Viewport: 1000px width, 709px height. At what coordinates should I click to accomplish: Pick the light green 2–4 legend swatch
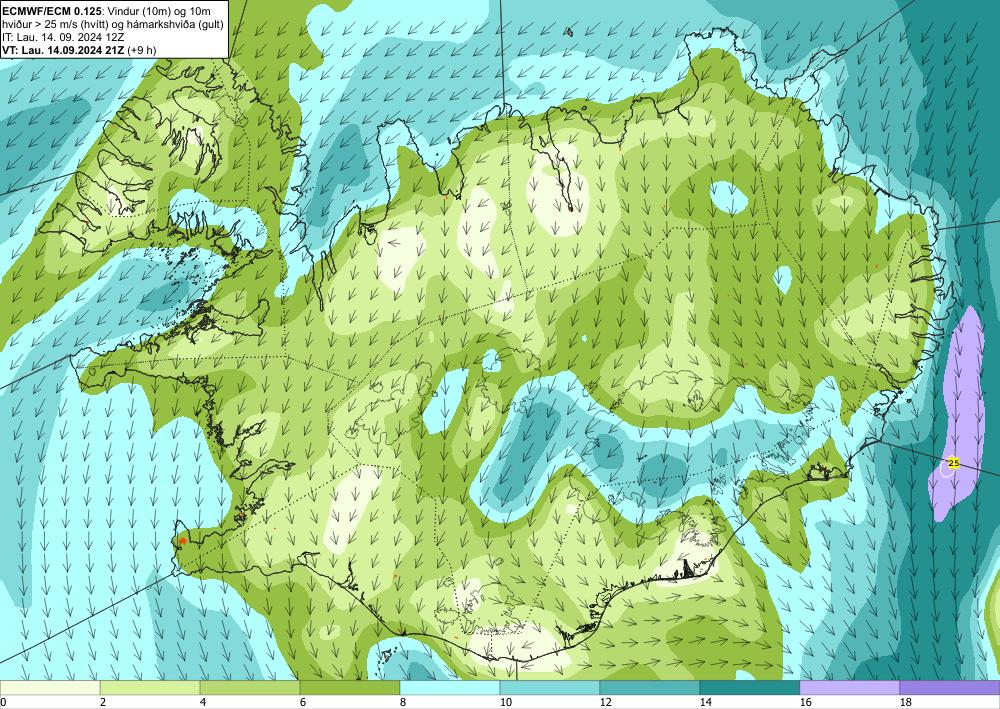click(x=150, y=688)
